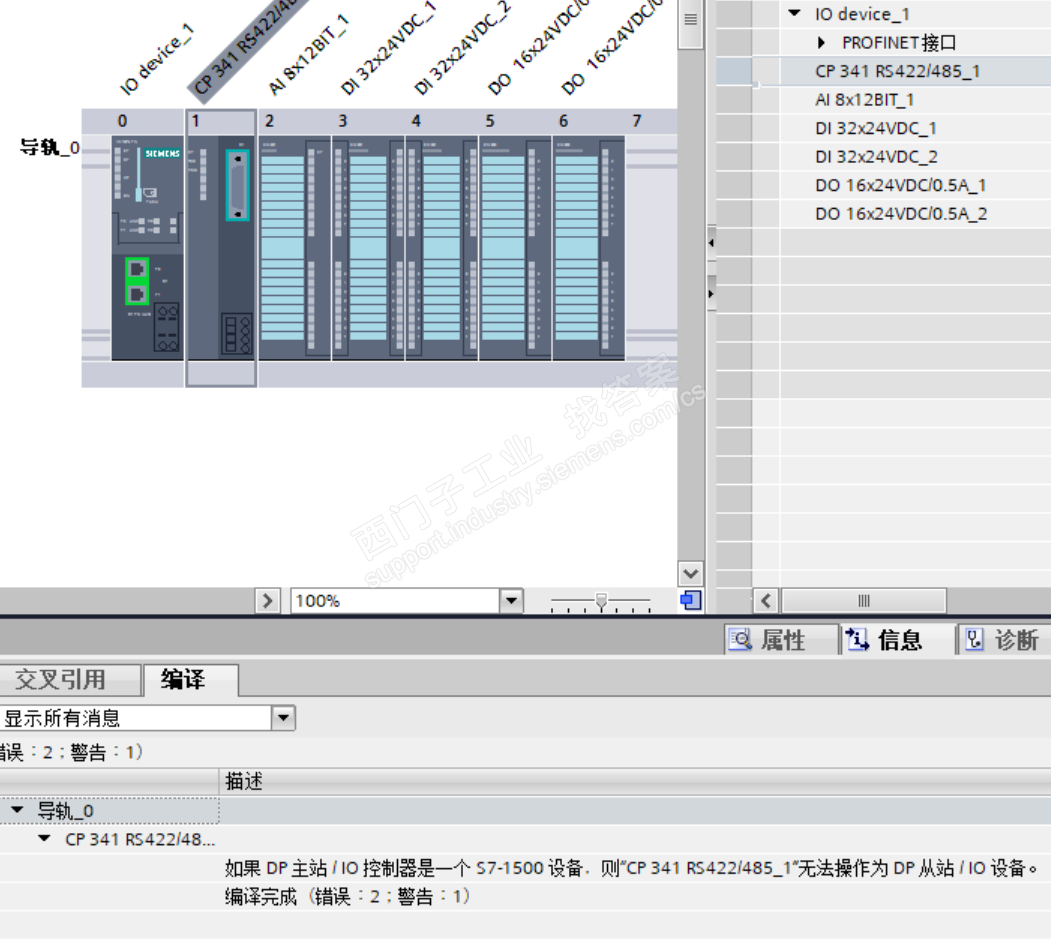
Task: Click the rotated IO device_1 label
Action: tap(156, 60)
